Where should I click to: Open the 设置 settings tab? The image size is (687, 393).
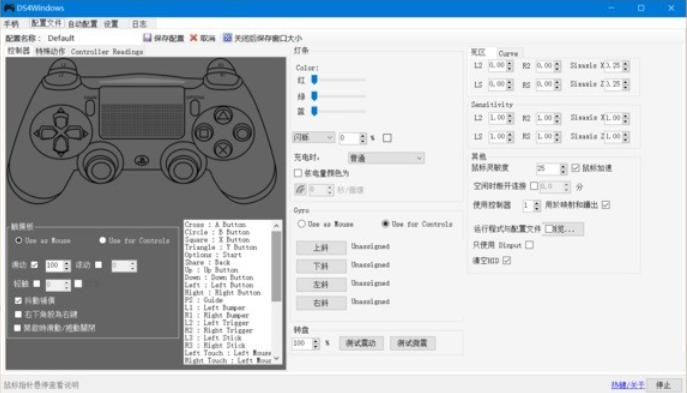(111, 24)
